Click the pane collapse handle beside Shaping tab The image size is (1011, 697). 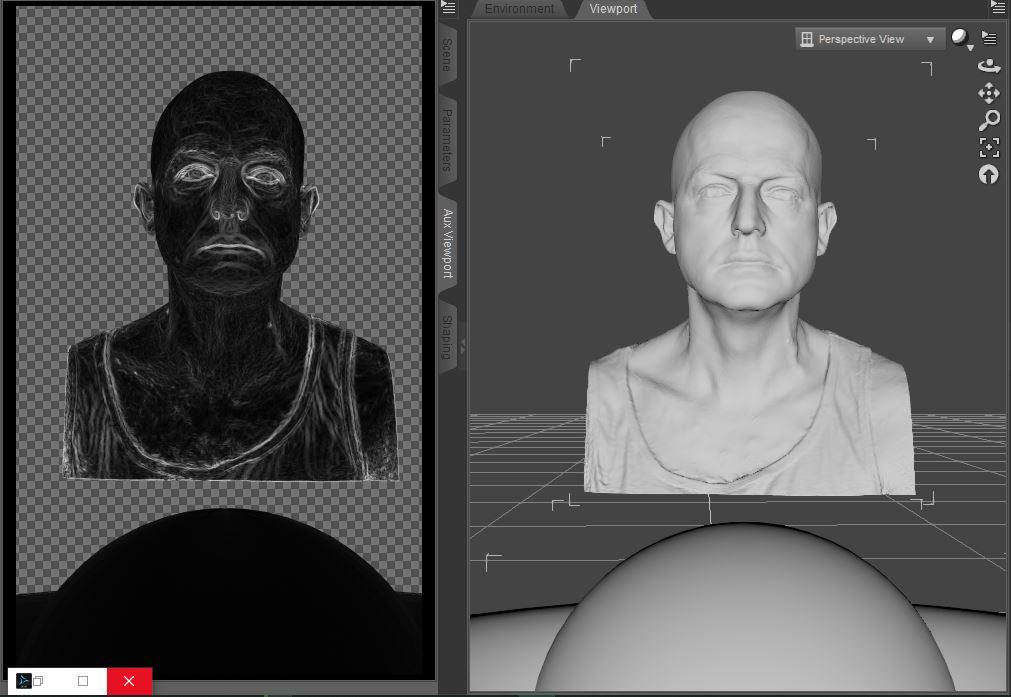tap(462, 348)
